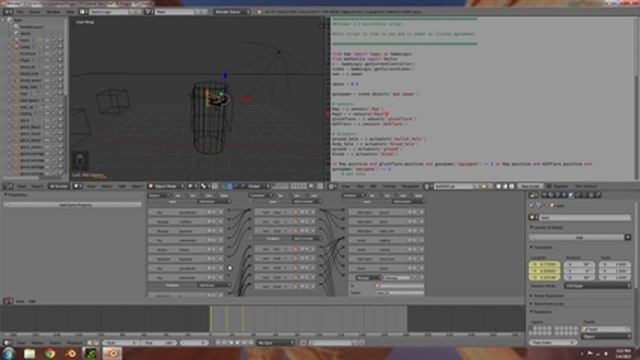Open the Templates menu in the text editor header
The width and height of the screenshot is (640, 360).
410,186
